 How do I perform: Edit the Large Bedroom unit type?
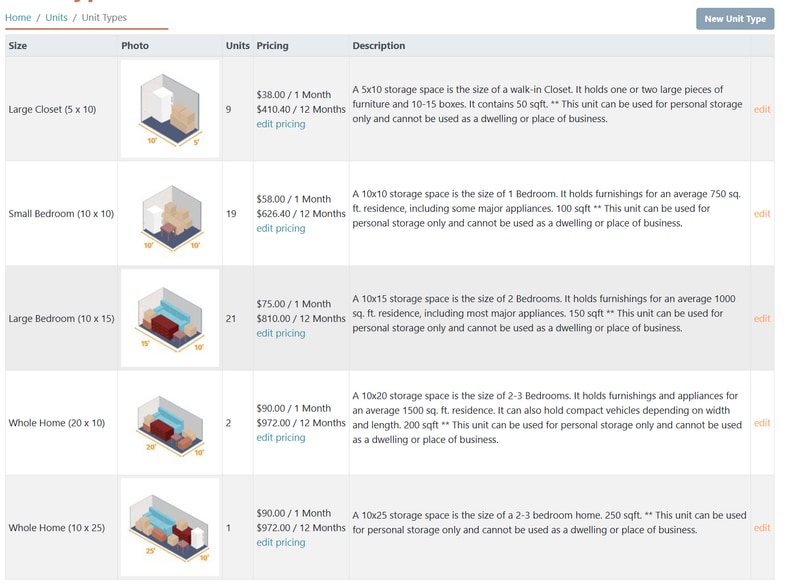coord(762,318)
